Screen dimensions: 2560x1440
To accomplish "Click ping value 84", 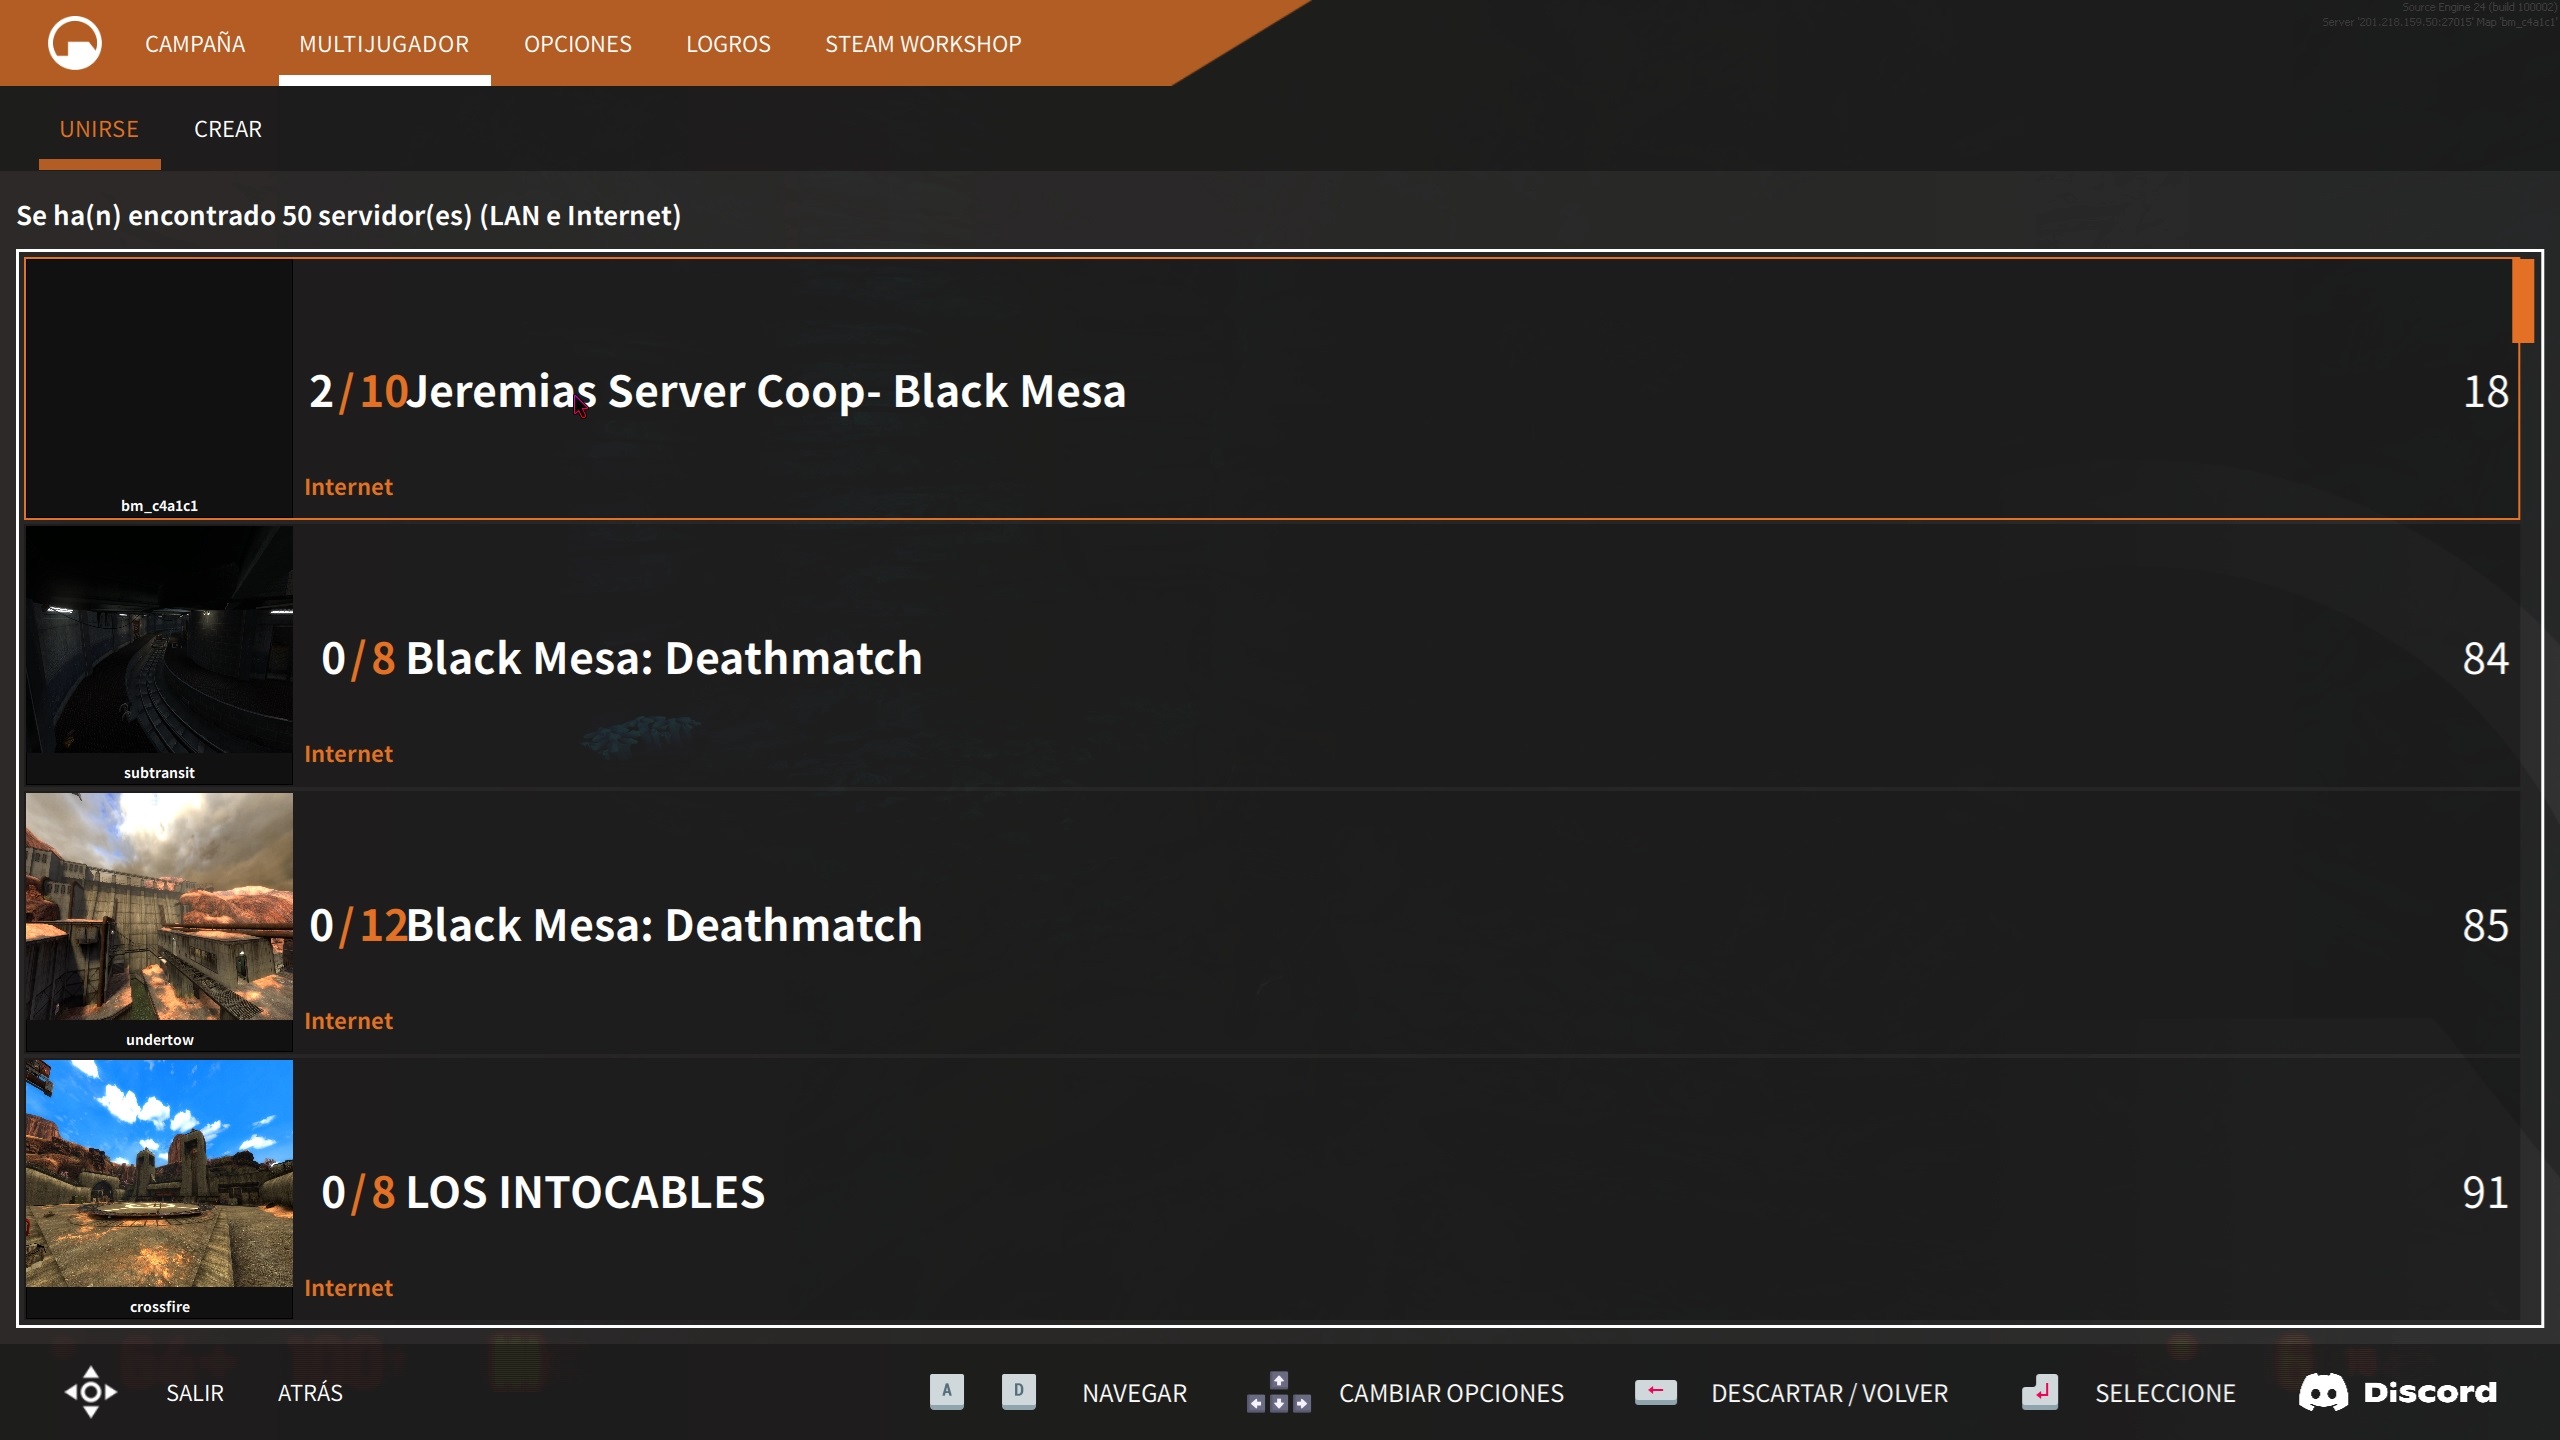I will coord(2485,658).
